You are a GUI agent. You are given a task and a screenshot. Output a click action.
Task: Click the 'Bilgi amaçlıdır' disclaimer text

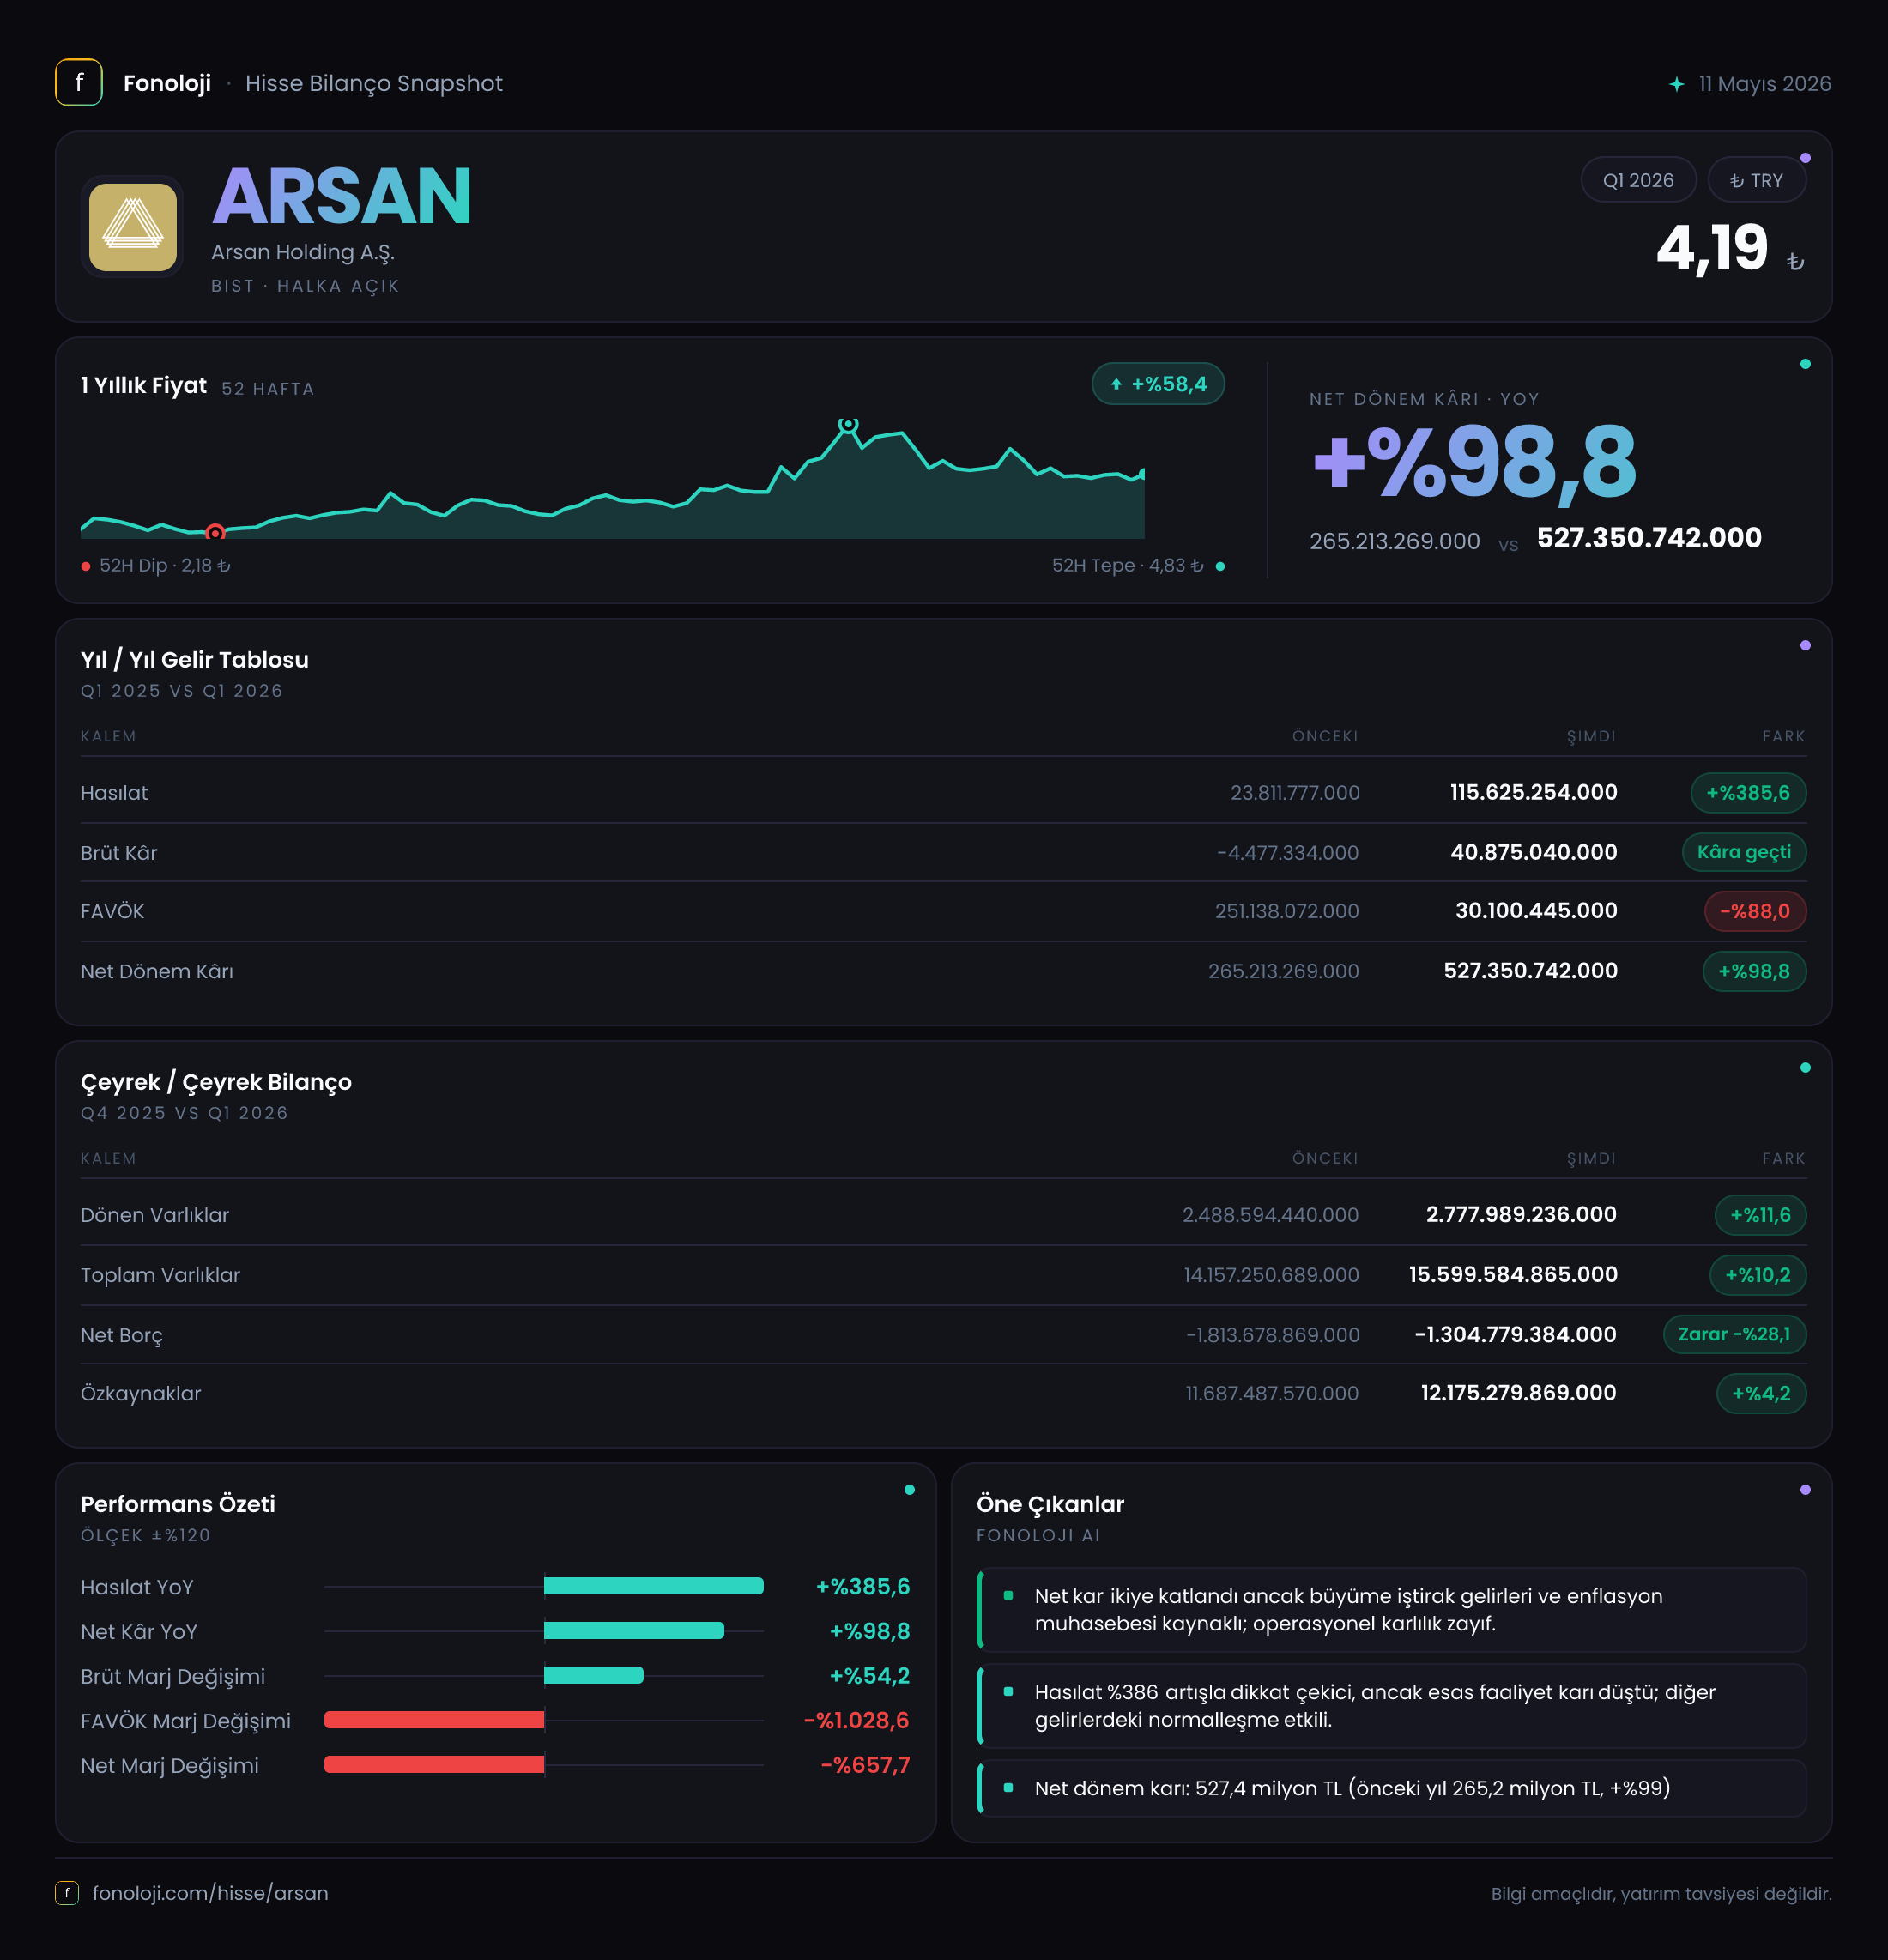pyautogui.click(x=1661, y=1894)
